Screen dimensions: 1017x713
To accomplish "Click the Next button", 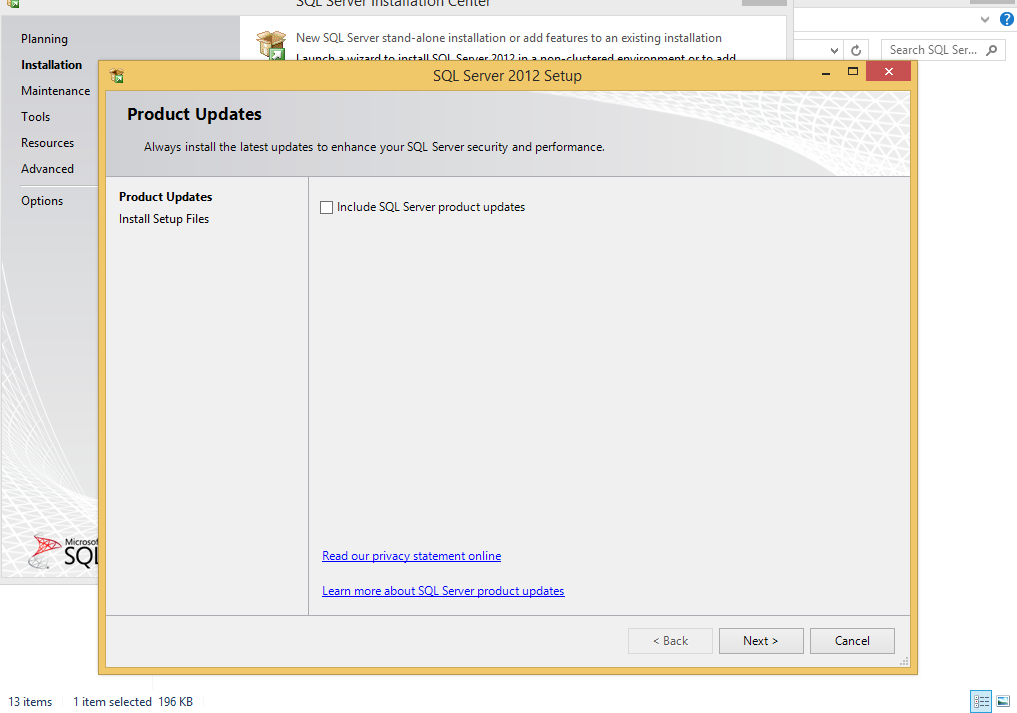I will click(761, 641).
